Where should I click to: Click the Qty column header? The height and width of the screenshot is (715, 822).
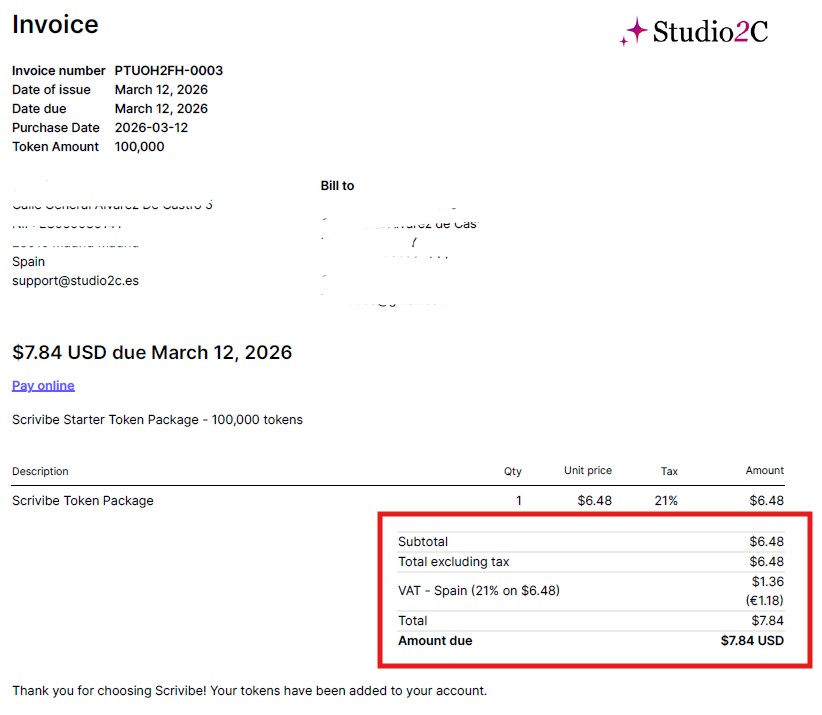click(513, 471)
